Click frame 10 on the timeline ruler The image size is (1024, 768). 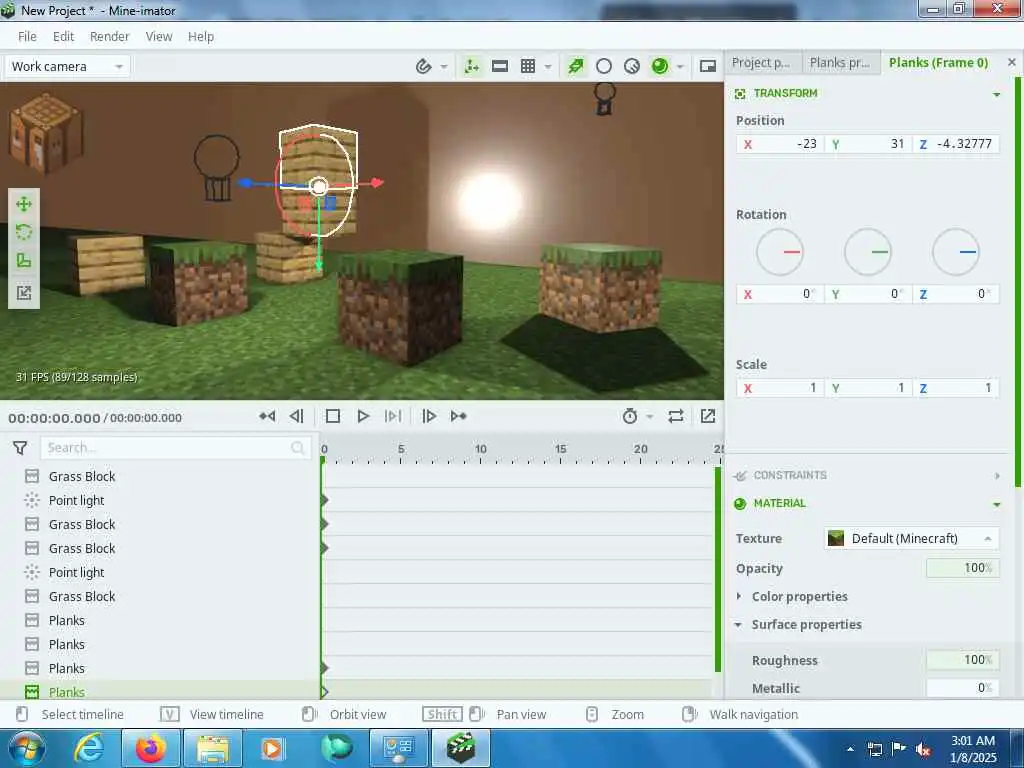481,450
